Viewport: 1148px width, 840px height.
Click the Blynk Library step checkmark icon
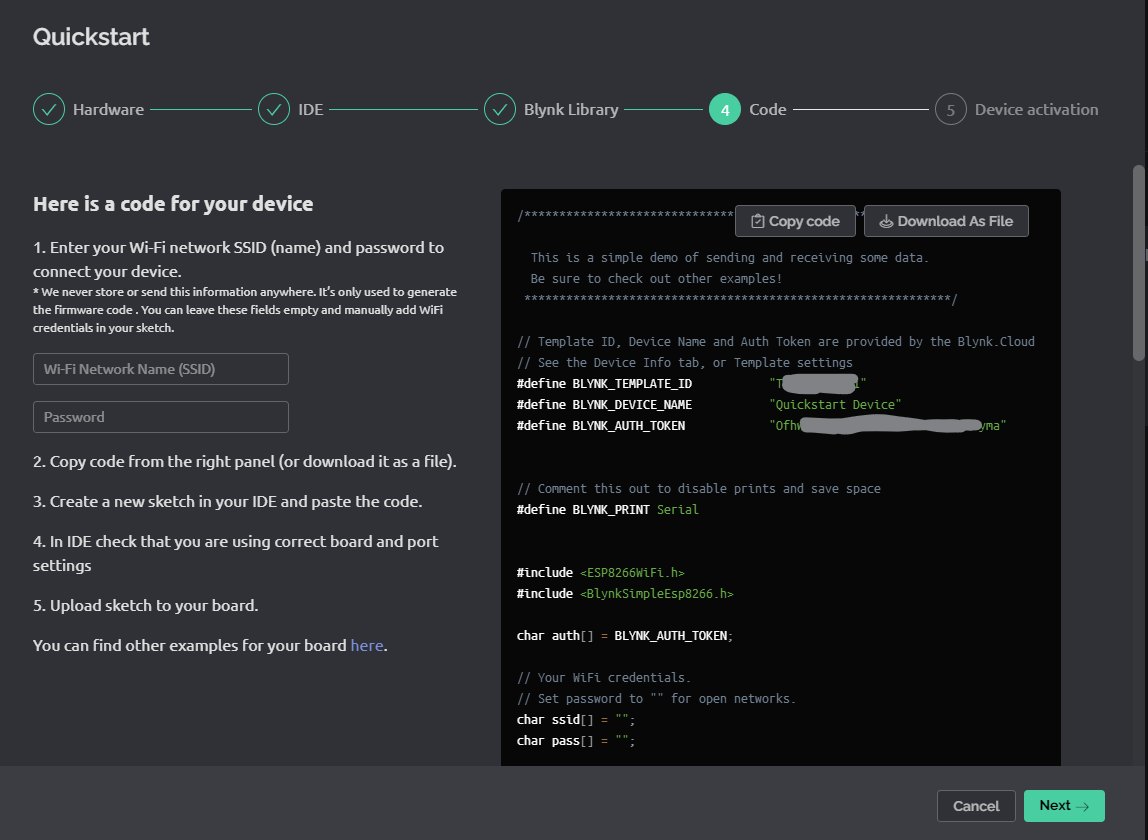pos(500,110)
